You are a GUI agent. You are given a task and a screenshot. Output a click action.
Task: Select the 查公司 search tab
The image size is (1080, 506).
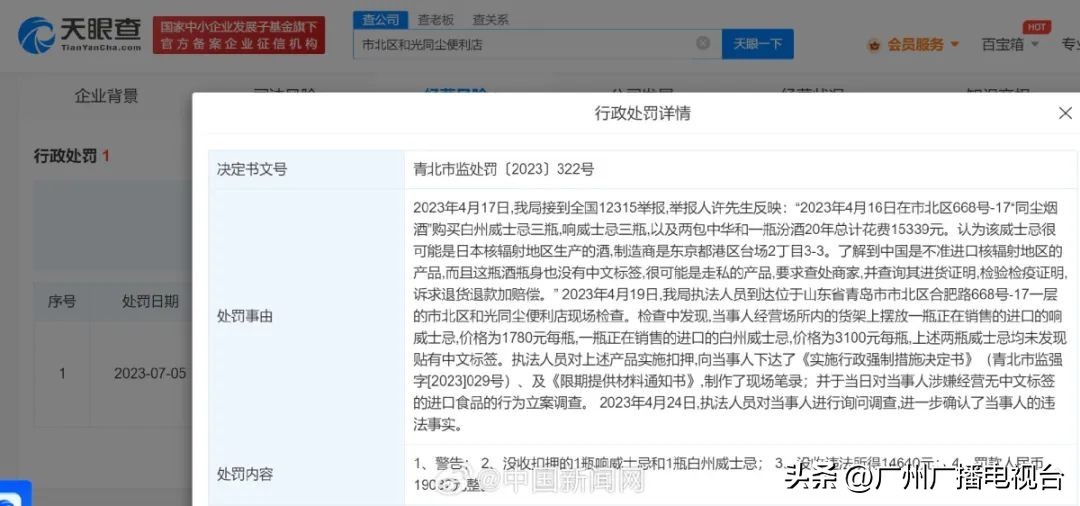380,19
